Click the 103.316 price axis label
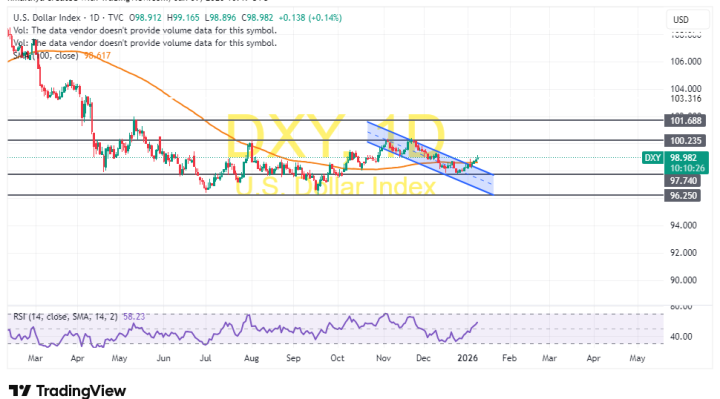The height and width of the screenshot is (399, 720). [686, 99]
